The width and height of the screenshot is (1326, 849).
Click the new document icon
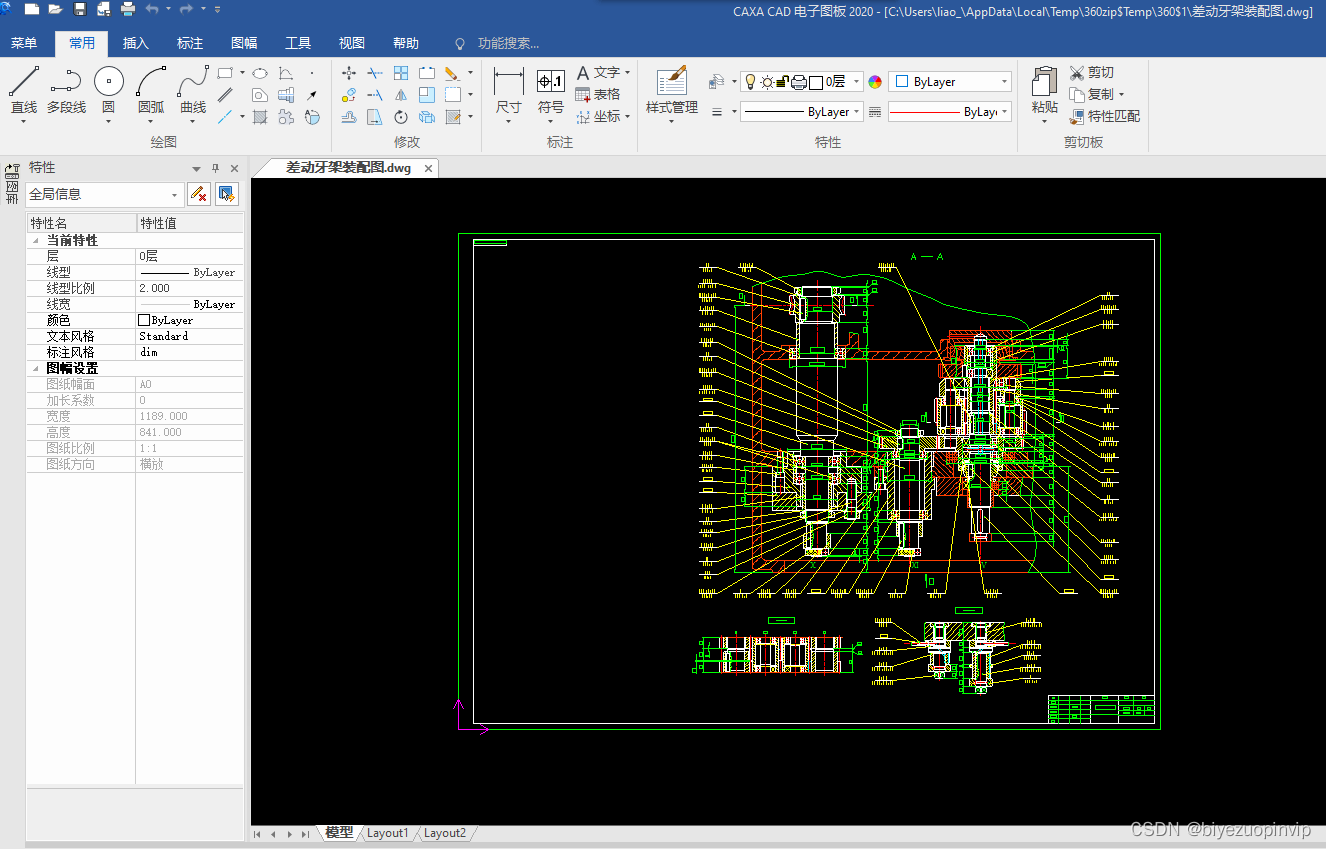pyautogui.click(x=32, y=9)
